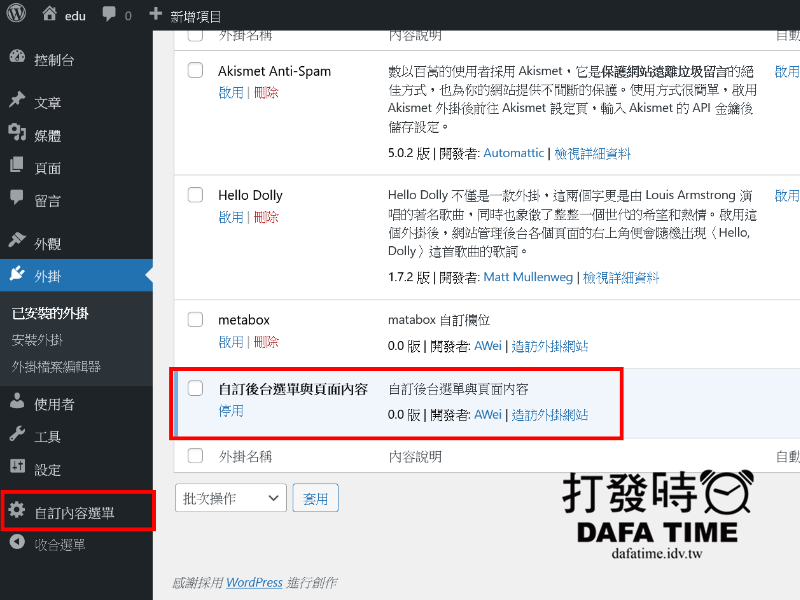The width and height of the screenshot is (800, 600).
Task: Tick the select-all checkbox in the table footer
Action: pos(195,455)
